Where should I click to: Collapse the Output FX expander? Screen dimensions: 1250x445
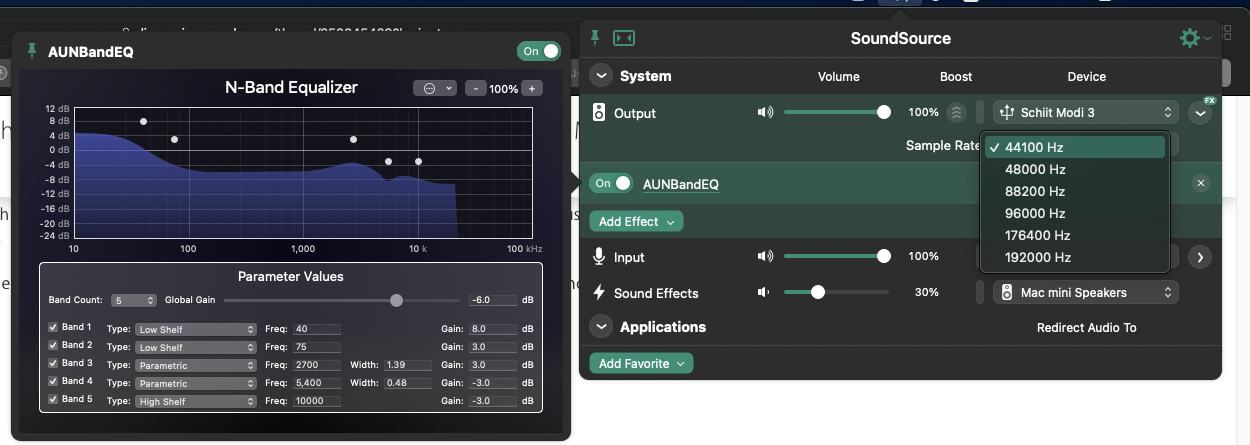(x=1201, y=113)
